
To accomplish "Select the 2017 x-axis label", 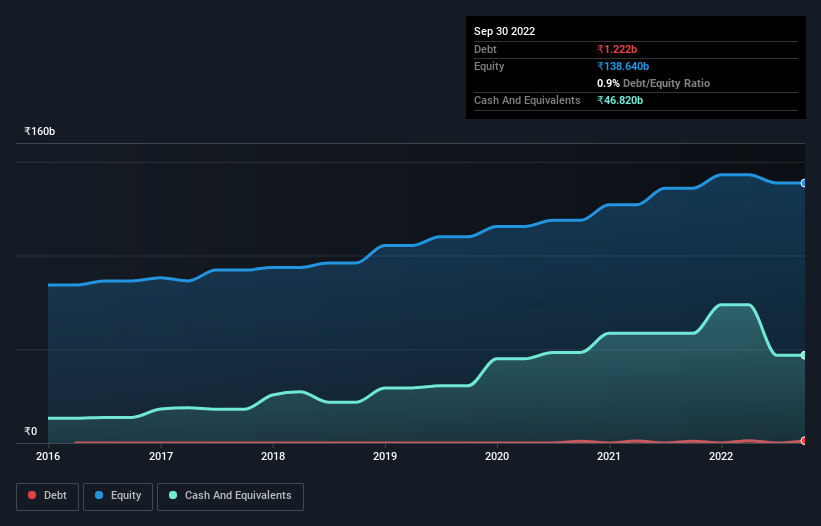I will point(161,456).
